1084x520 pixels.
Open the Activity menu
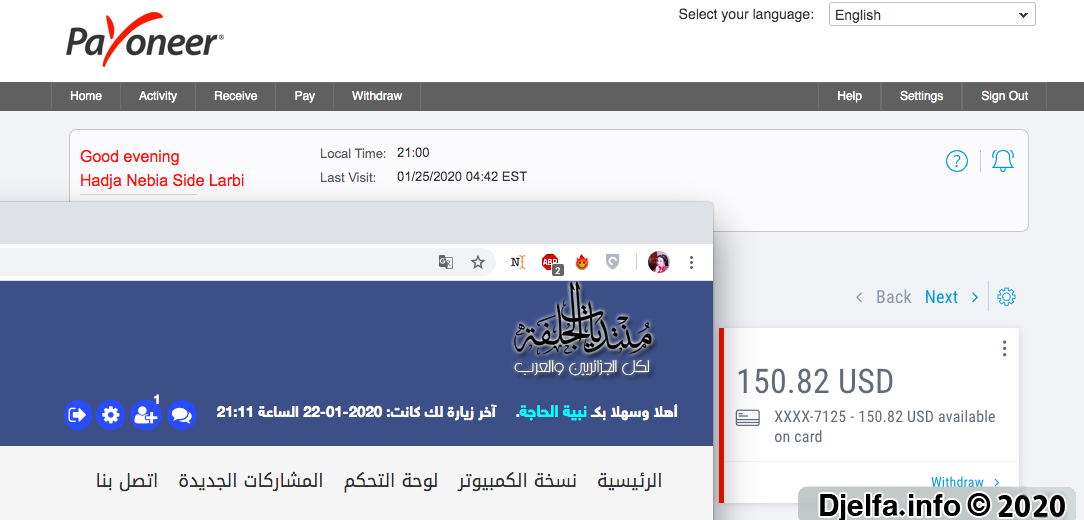[x=158, y=96]
